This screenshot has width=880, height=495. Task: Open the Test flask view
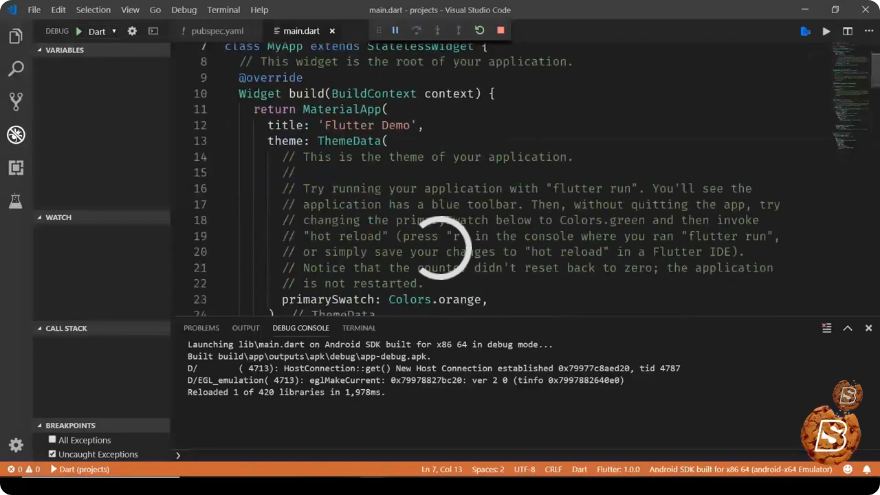coord(16,201)
